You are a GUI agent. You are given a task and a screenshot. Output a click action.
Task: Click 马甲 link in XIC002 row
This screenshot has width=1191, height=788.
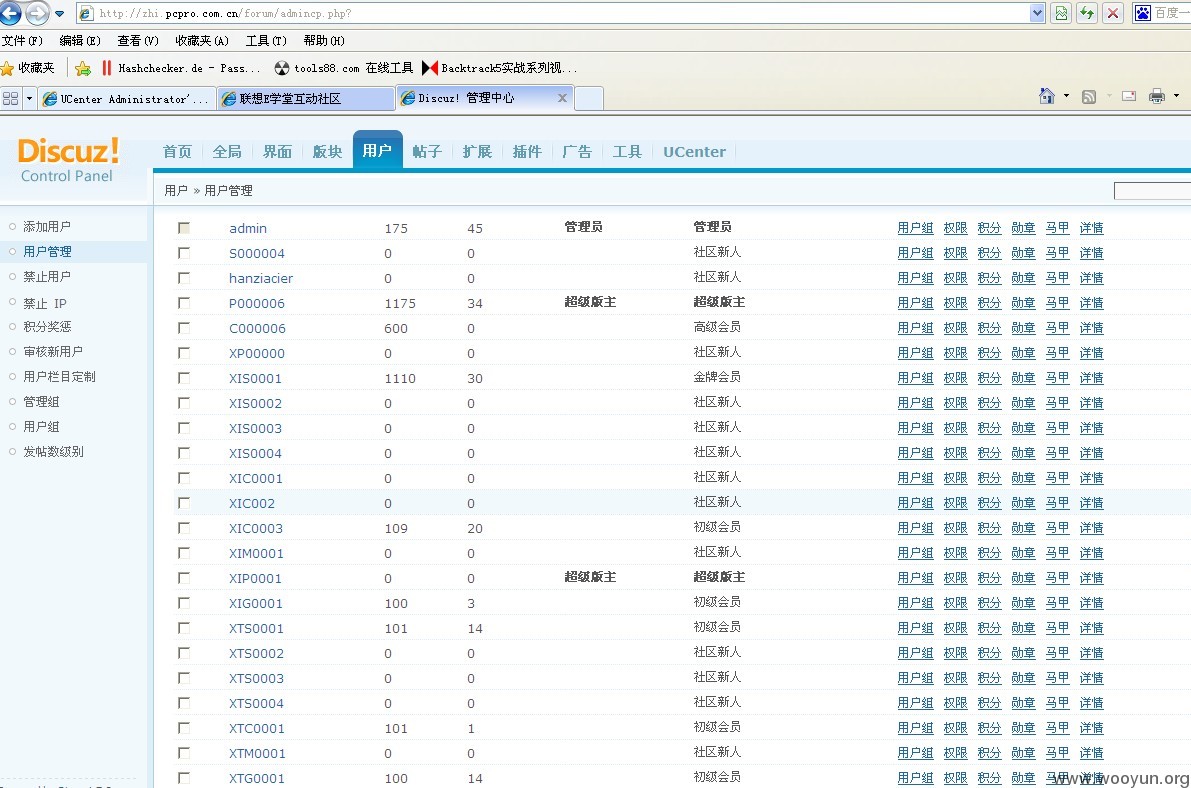tap(1057, 503)
